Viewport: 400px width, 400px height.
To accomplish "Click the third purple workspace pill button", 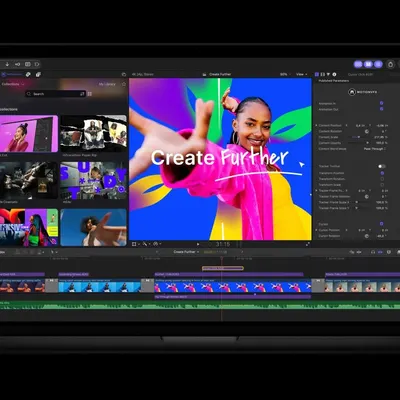I will 378,64.
